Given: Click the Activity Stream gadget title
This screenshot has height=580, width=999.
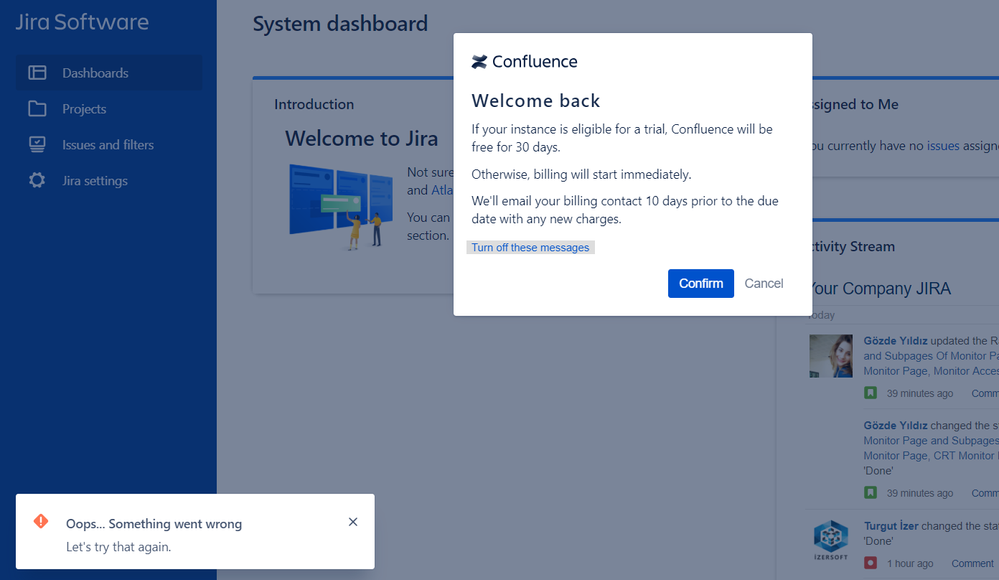Looking at the screenshot, I should (852, 247).
